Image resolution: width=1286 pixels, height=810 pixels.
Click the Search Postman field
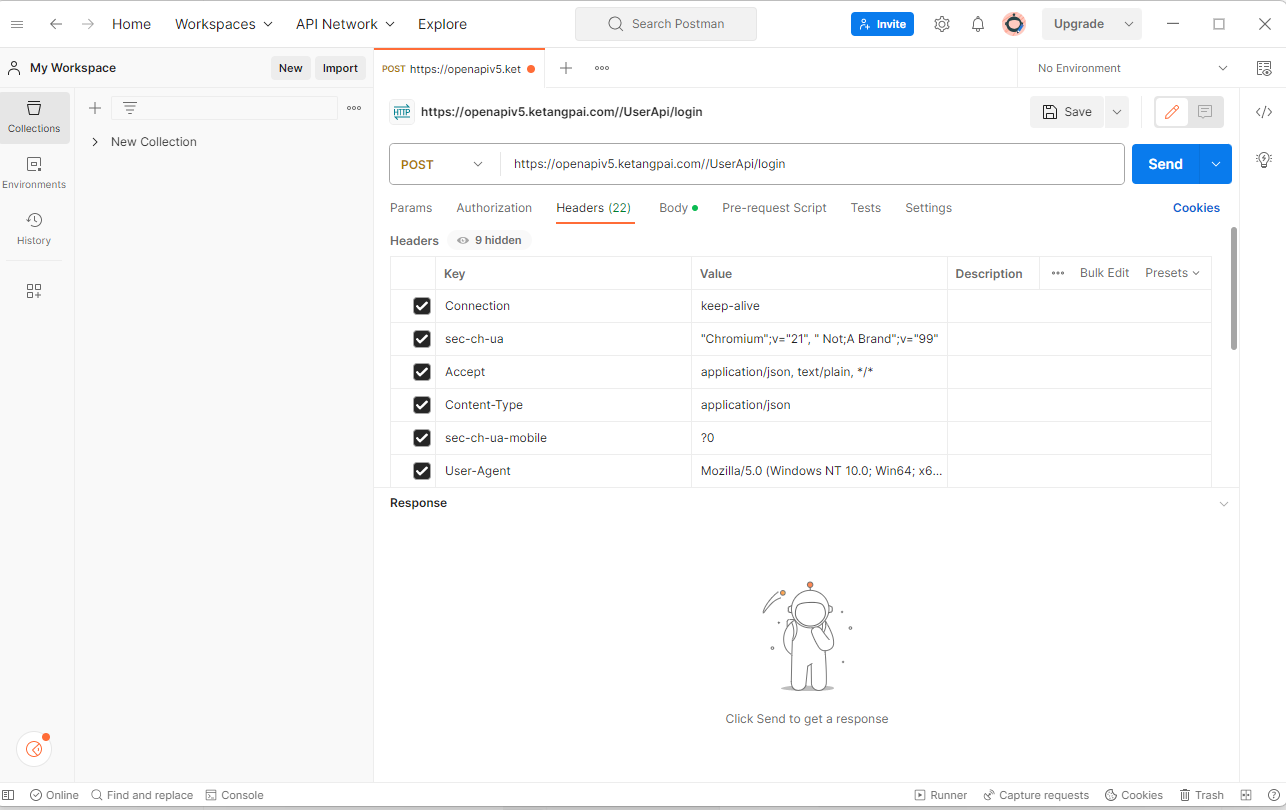pos(666,24)
